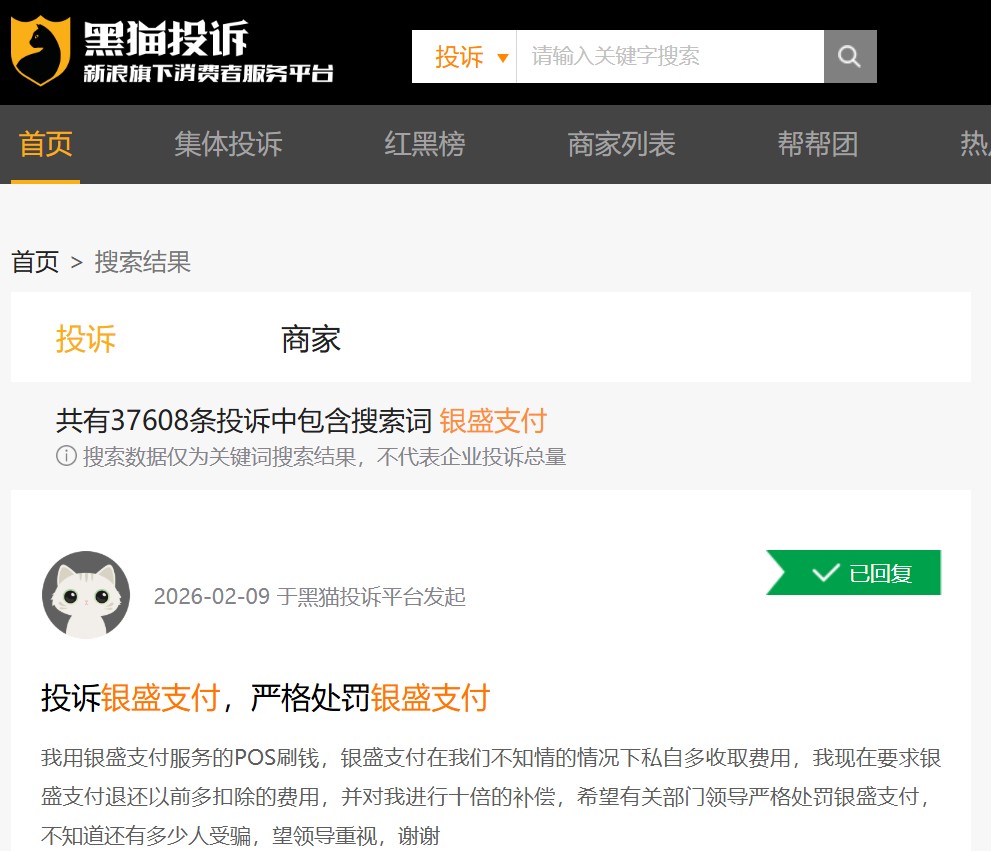Click 搜索结果 in the breadcrumb

(x=142, y=262)
